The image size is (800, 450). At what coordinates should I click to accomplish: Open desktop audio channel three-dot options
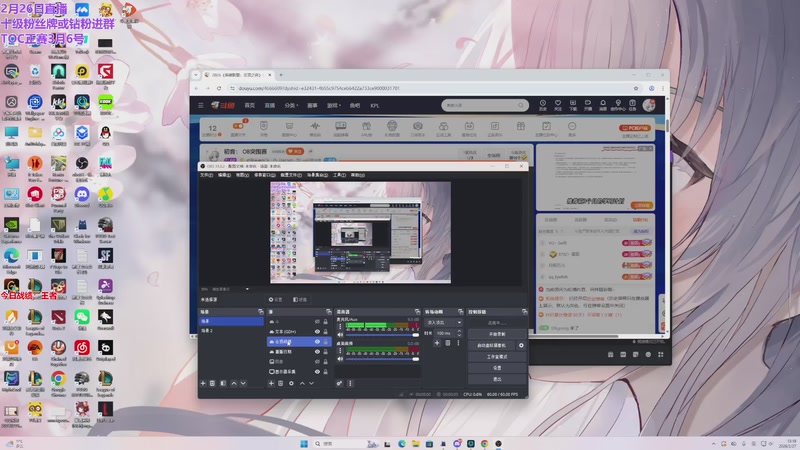click(340, 350)
